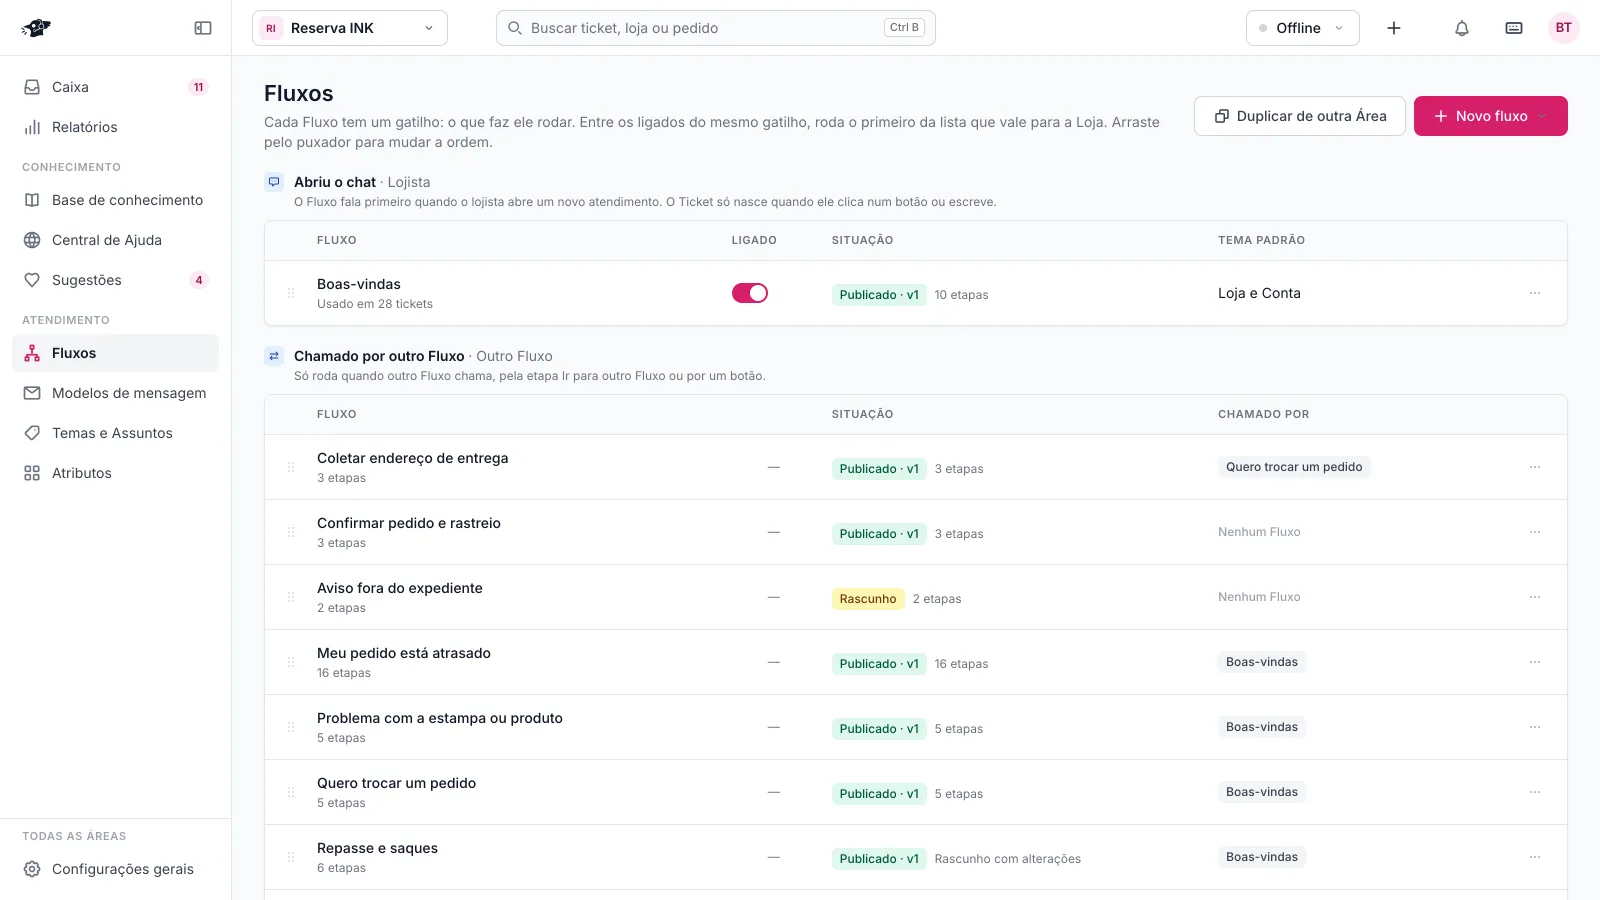
Task: Open BT user avatar menu
Action: click(1564, 28)
